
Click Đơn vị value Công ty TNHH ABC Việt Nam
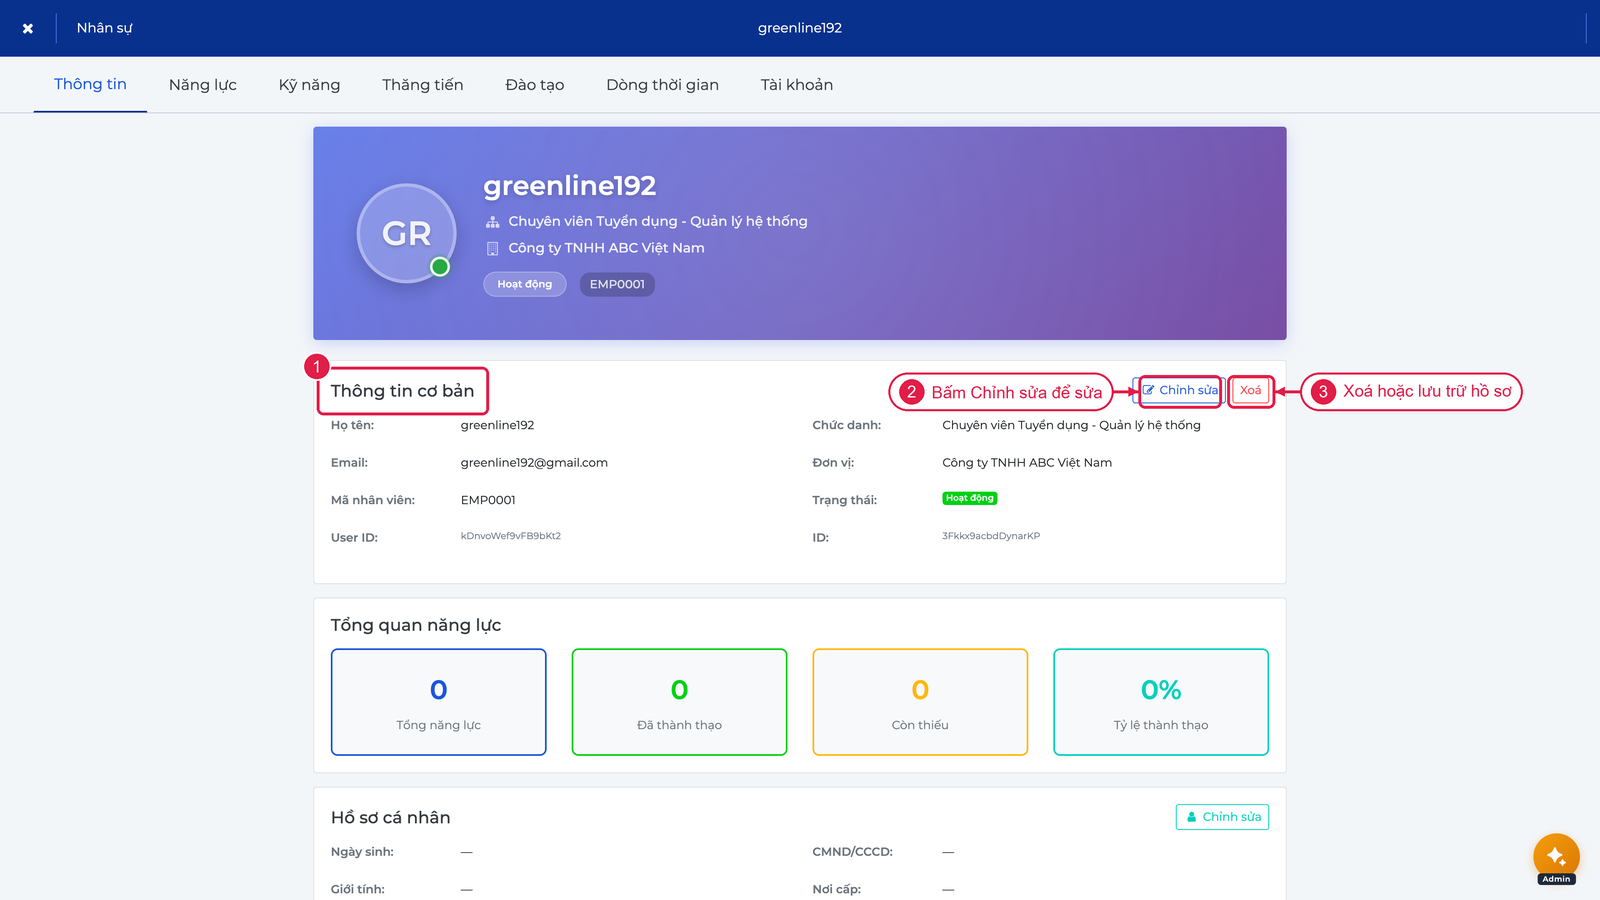pos(1027,463)
